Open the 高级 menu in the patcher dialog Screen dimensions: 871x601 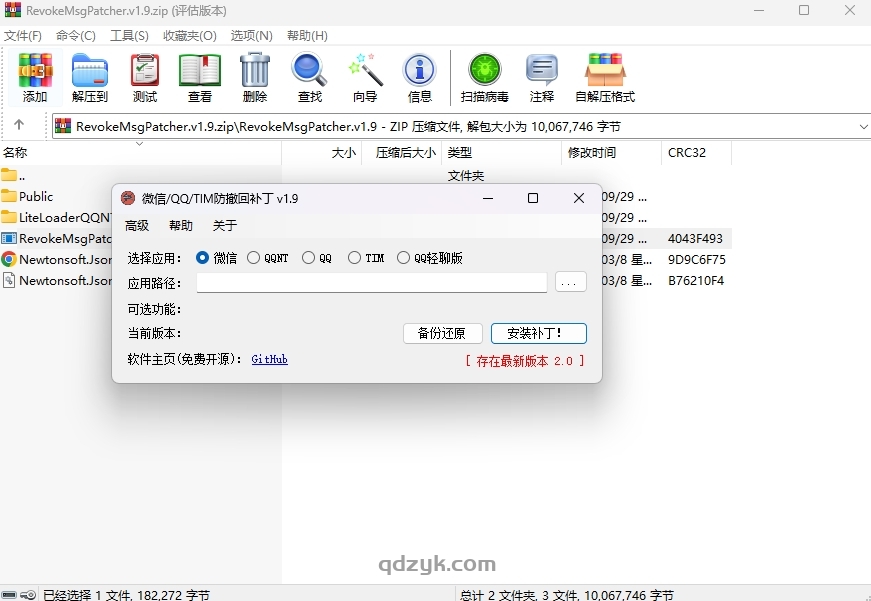click(x=137, y=225)
